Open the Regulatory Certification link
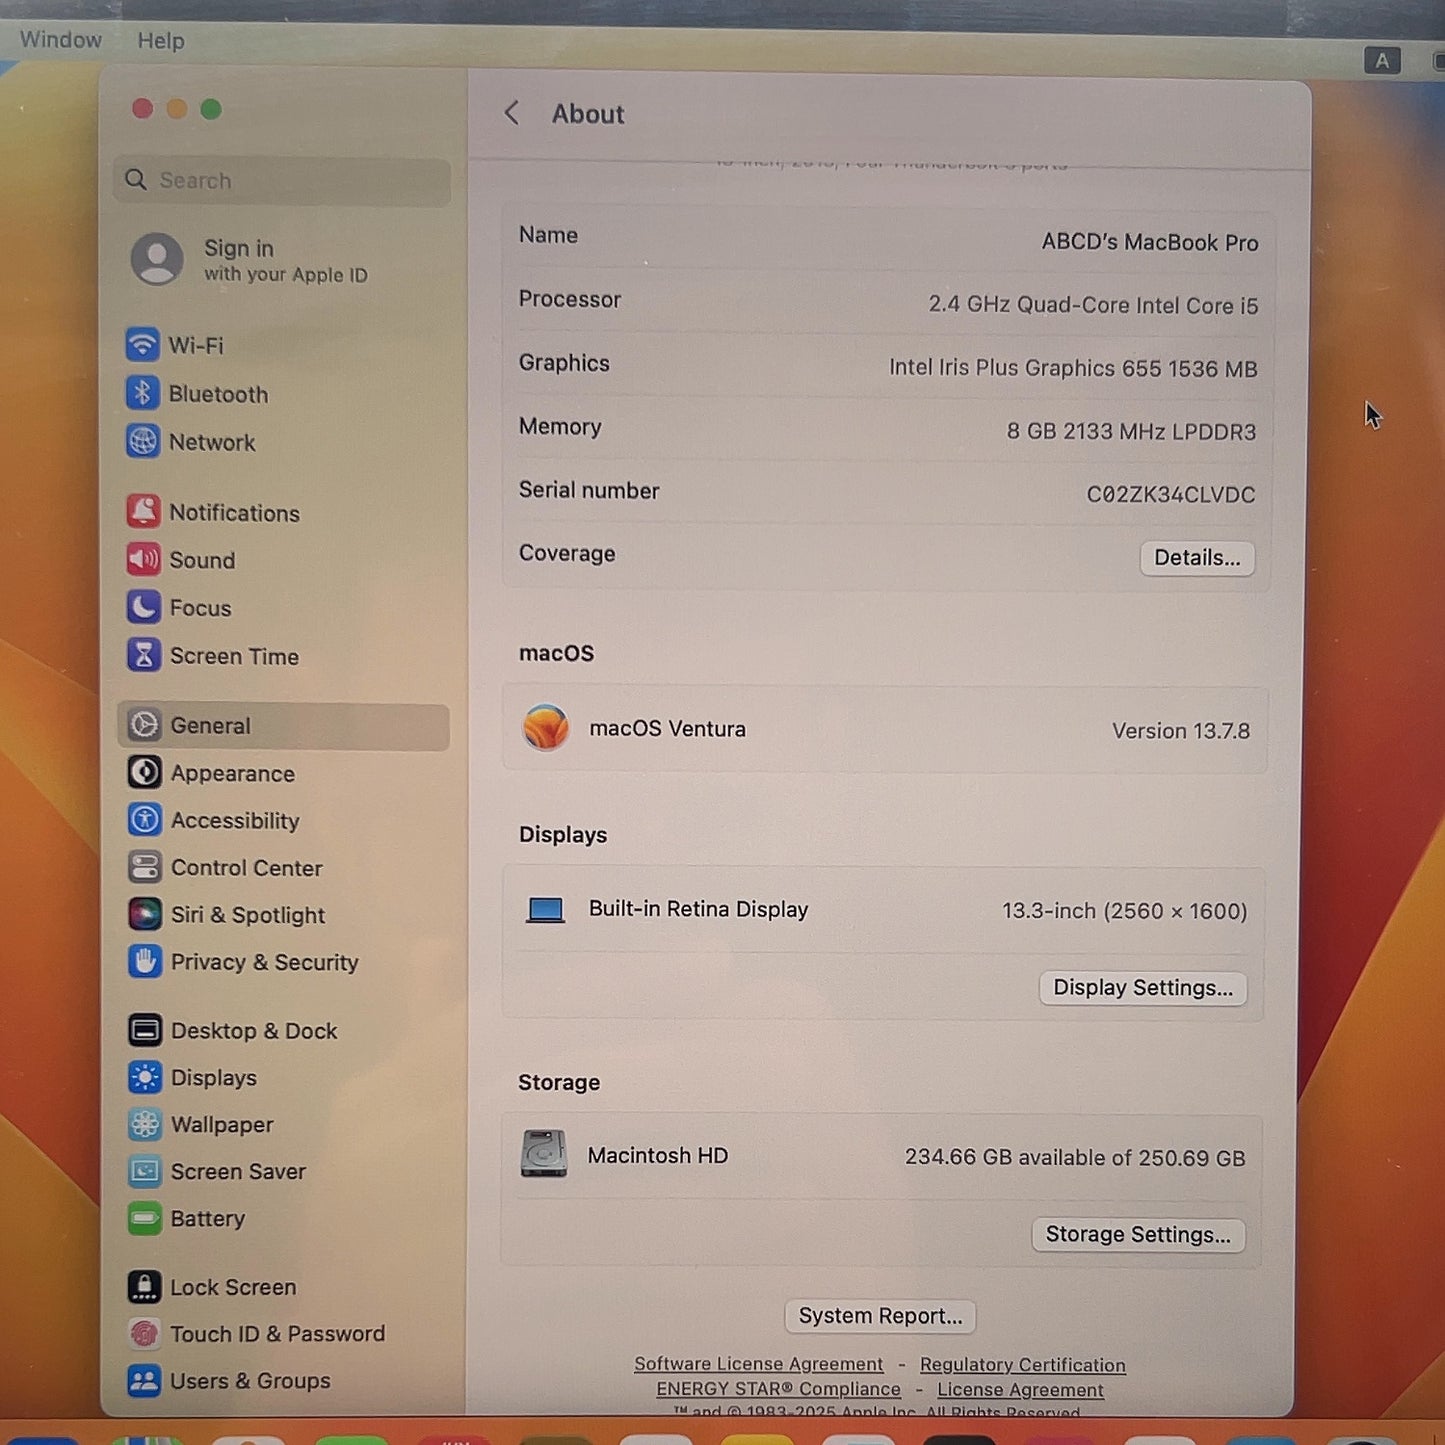1445x1445 pixels. click(1023, 1365)
